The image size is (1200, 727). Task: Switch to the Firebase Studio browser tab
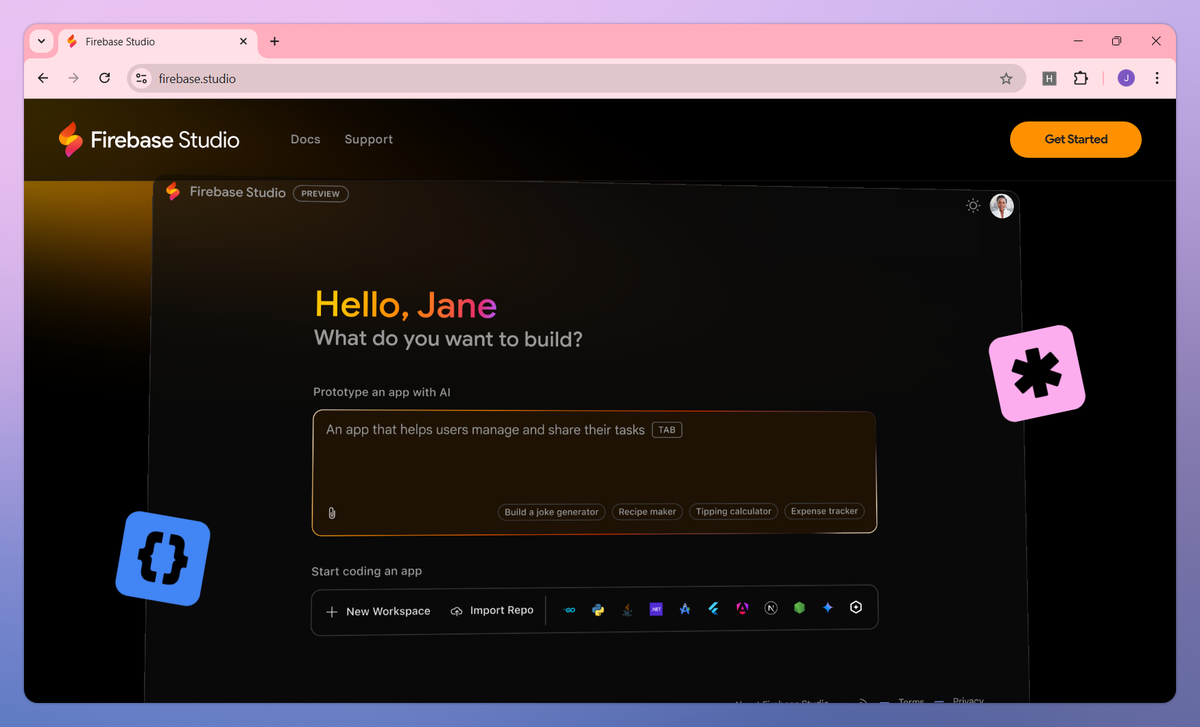[x=150, y=41]
